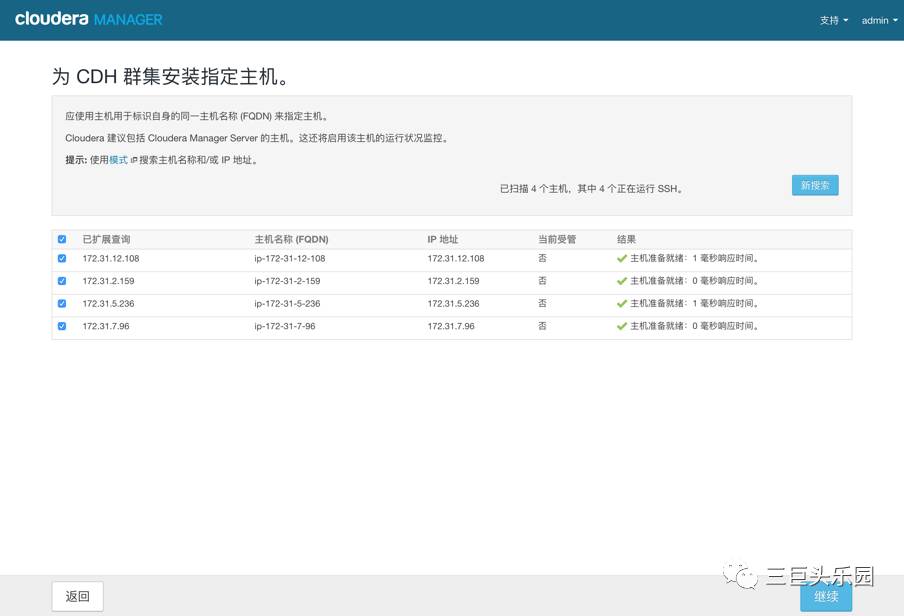Click the green checkmark for ip-172-31-7-96
The image size is (904, 616).
pyautogui.click(x=622, y=326)
